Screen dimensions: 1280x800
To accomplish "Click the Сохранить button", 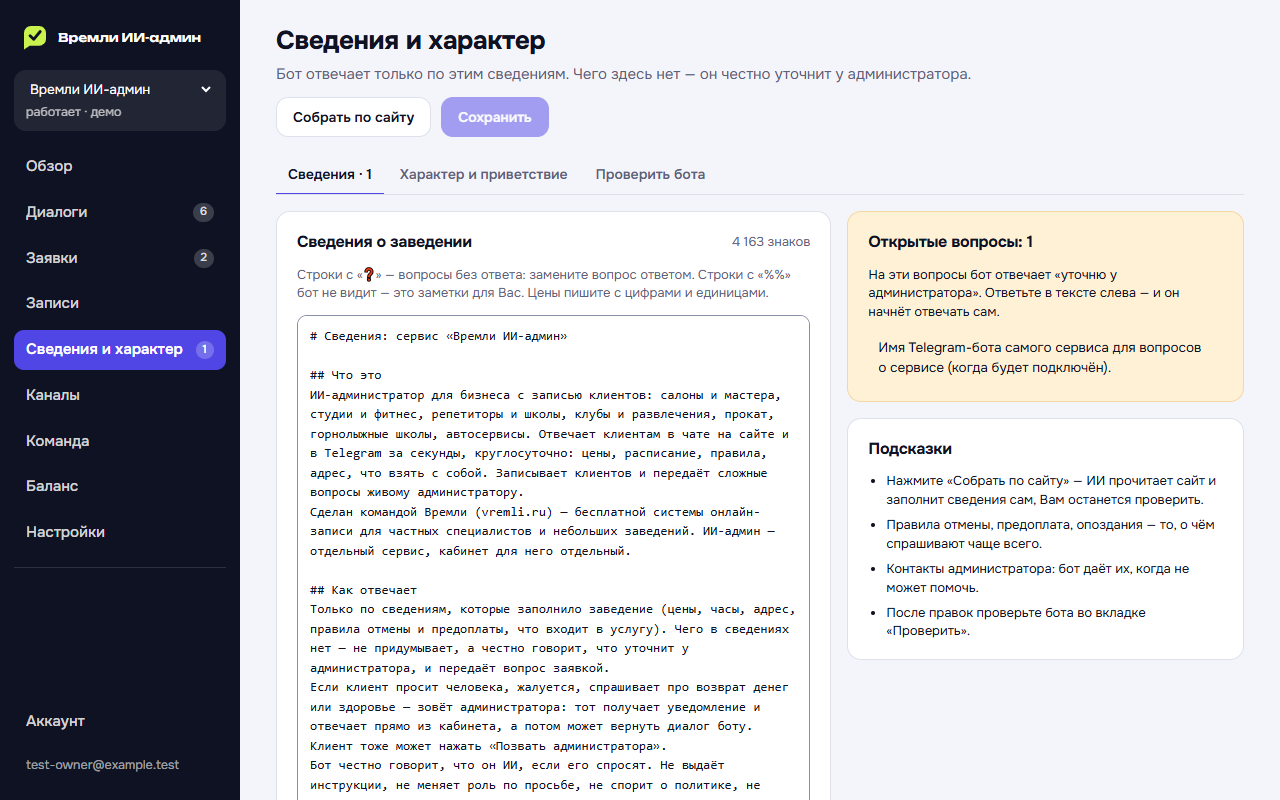I will pos(495,117).
